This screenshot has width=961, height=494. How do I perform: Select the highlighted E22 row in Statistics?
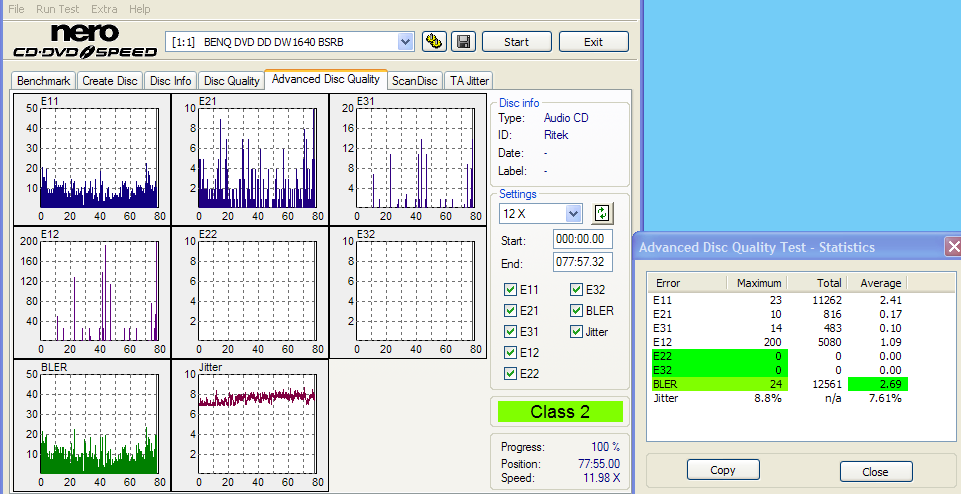(778, 356)
